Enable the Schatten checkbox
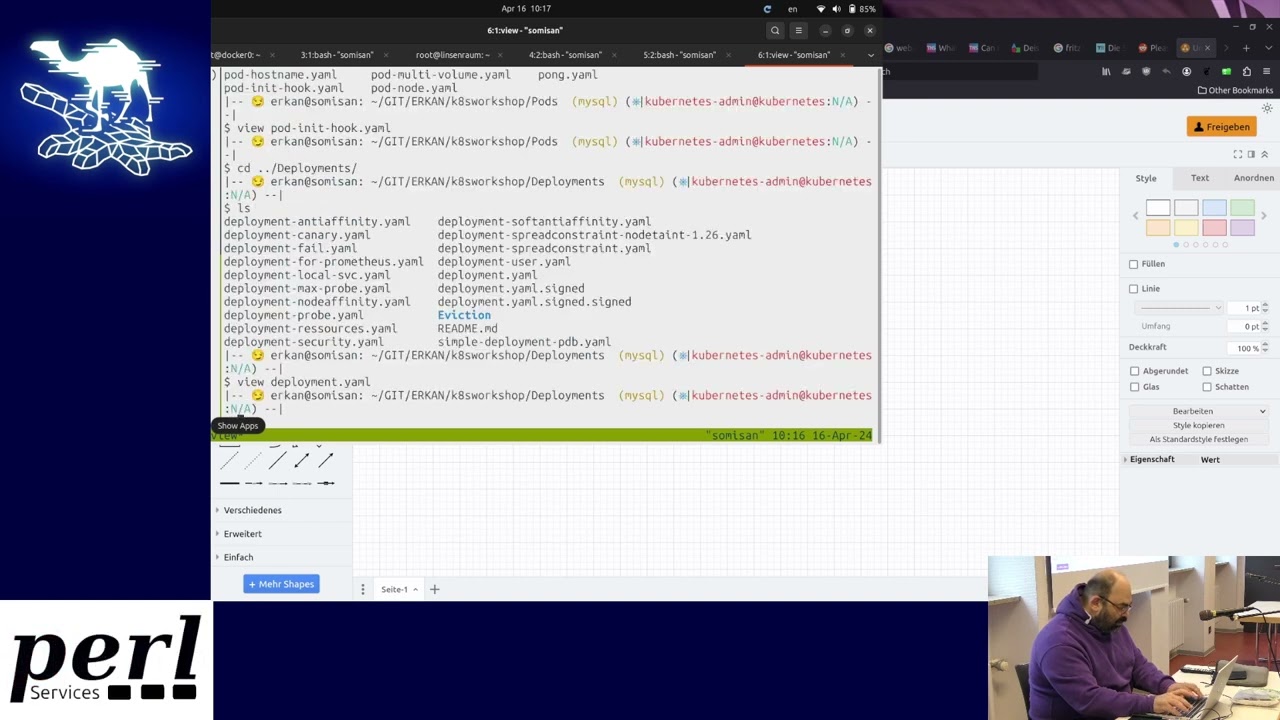The width and height of the screenshot is (1280, 720). 1207,387
